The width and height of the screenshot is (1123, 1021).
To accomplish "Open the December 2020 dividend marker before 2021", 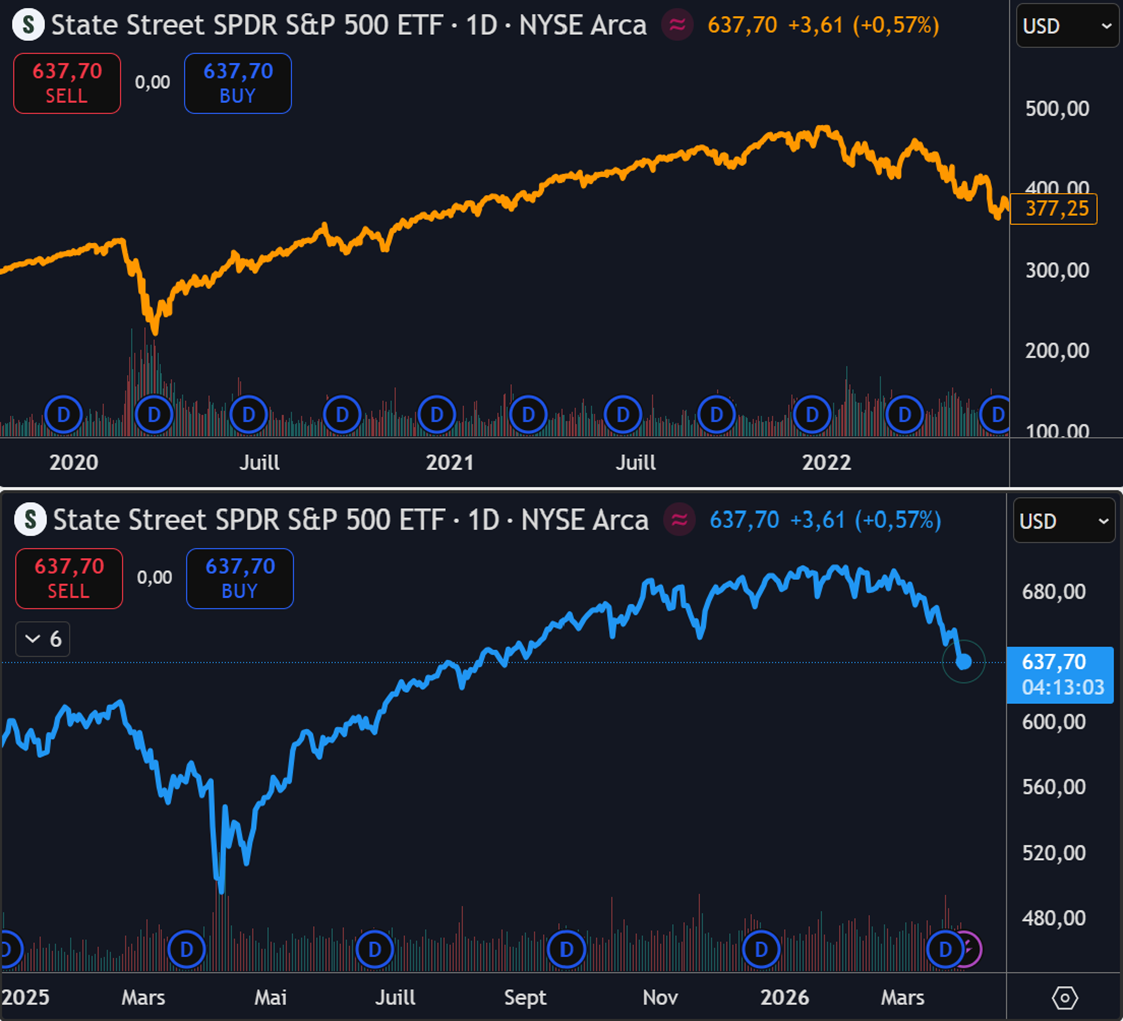I will click(x=437, y=415).
